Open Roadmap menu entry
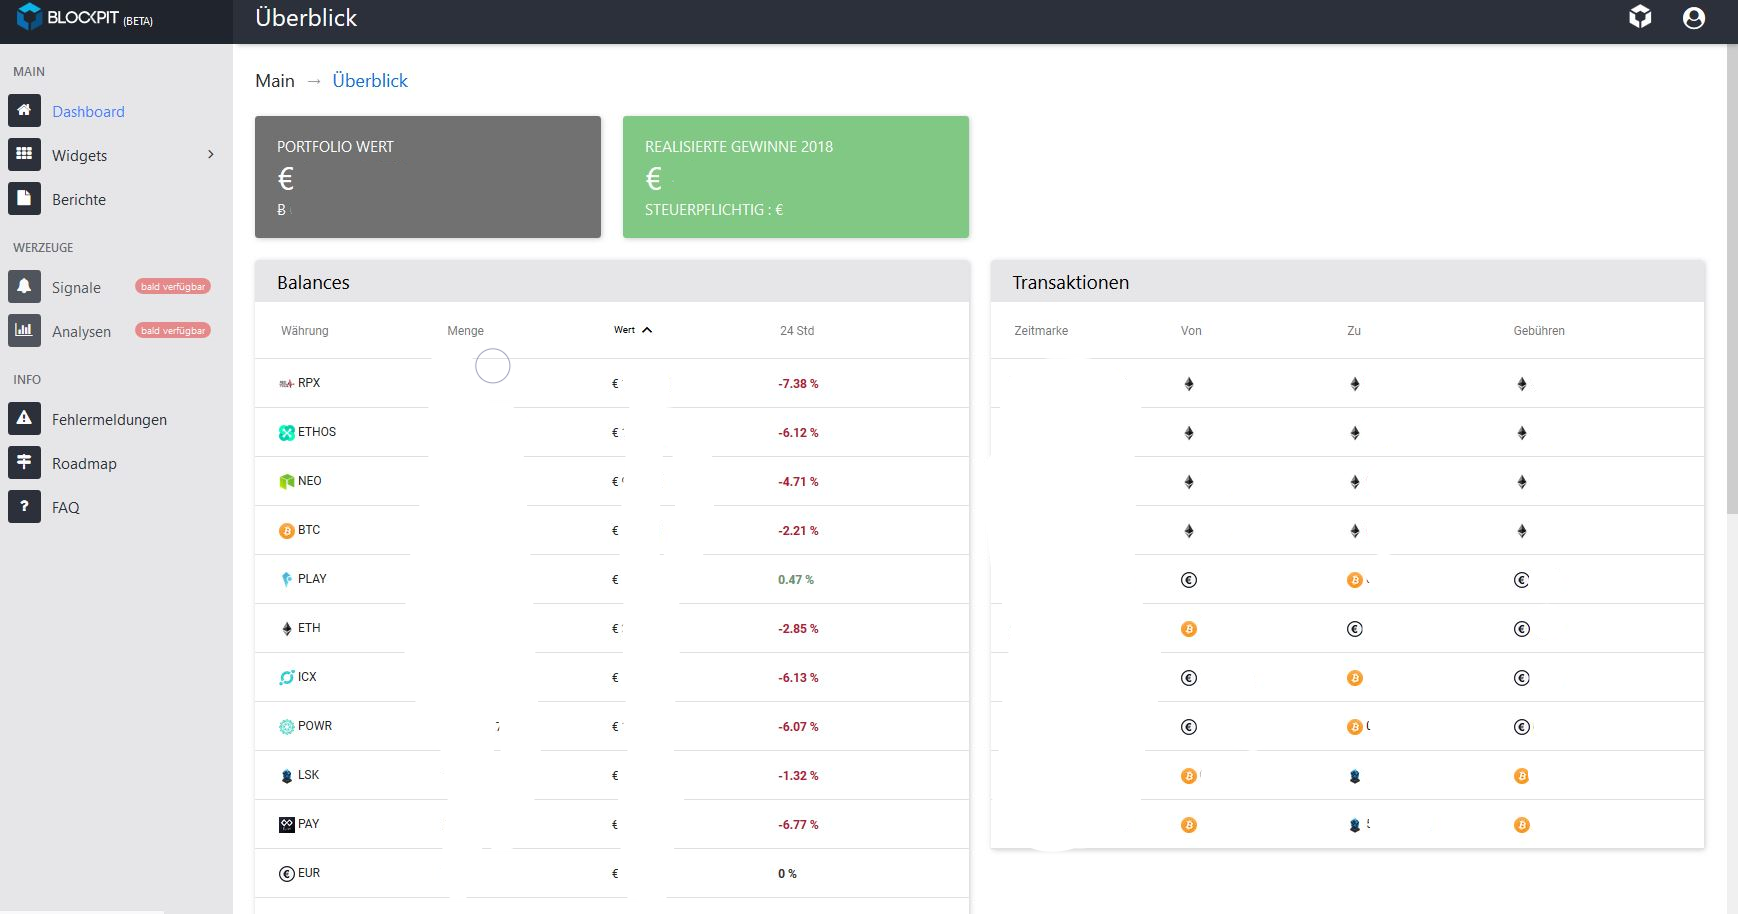The height and width of the screenshot is (914, 1738). pyautogui.click(x=84, y=464)
